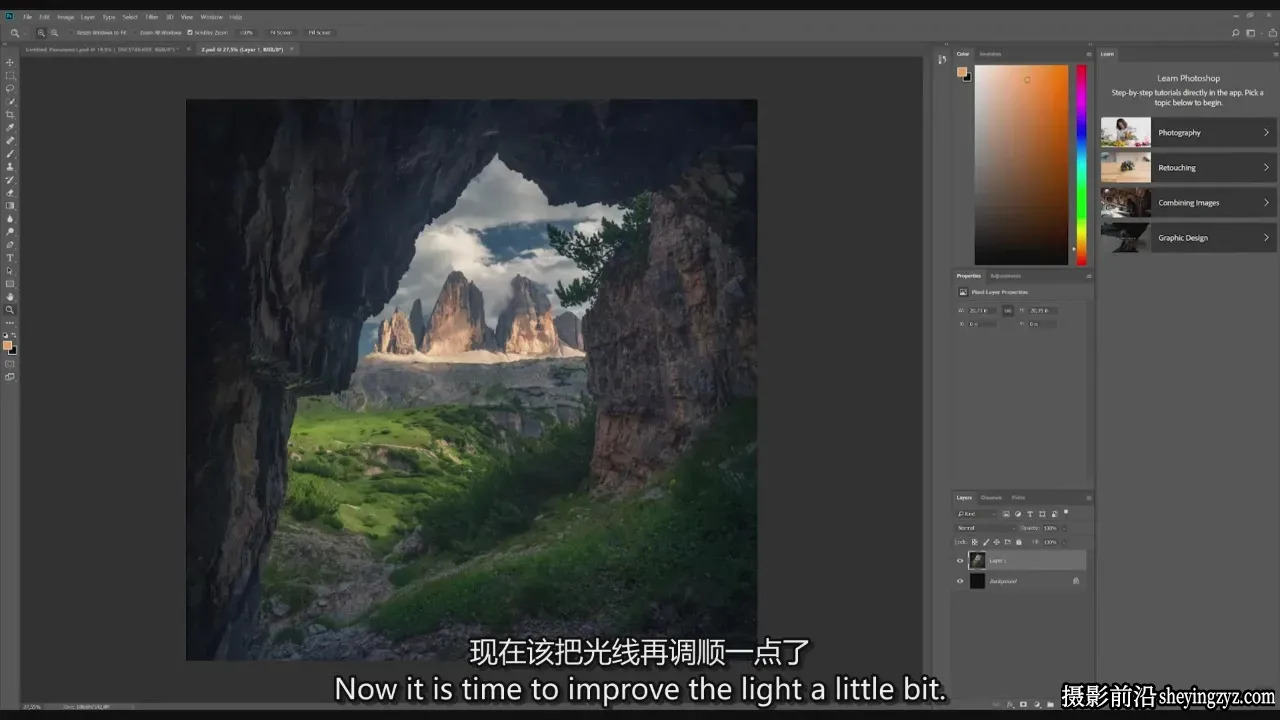1280x720 pixels.
Task: Toggle layer filtering on/off switch
Action: pyautogui.click(x=1066, y=512)
